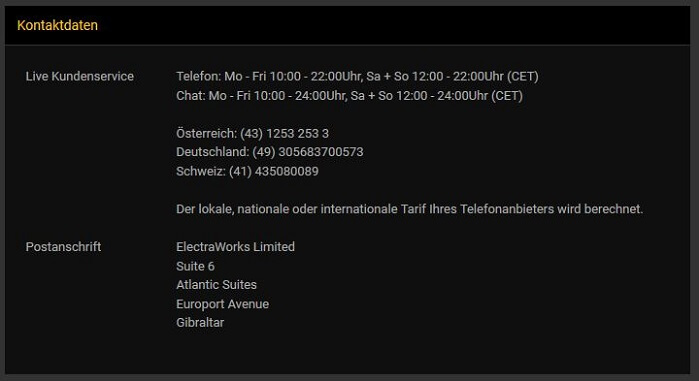
Task: Click the (41) Switzerland country code
Action: (240, 171)
